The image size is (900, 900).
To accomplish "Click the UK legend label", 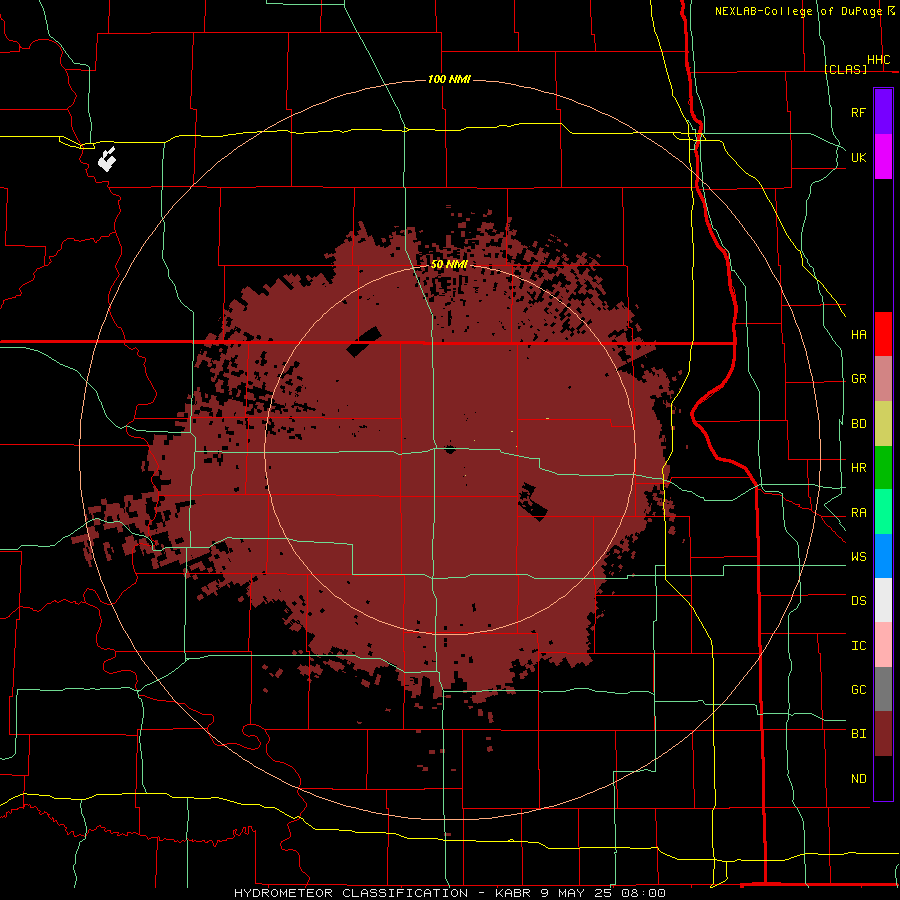I will pyautogui.click(x=859, y=157).
